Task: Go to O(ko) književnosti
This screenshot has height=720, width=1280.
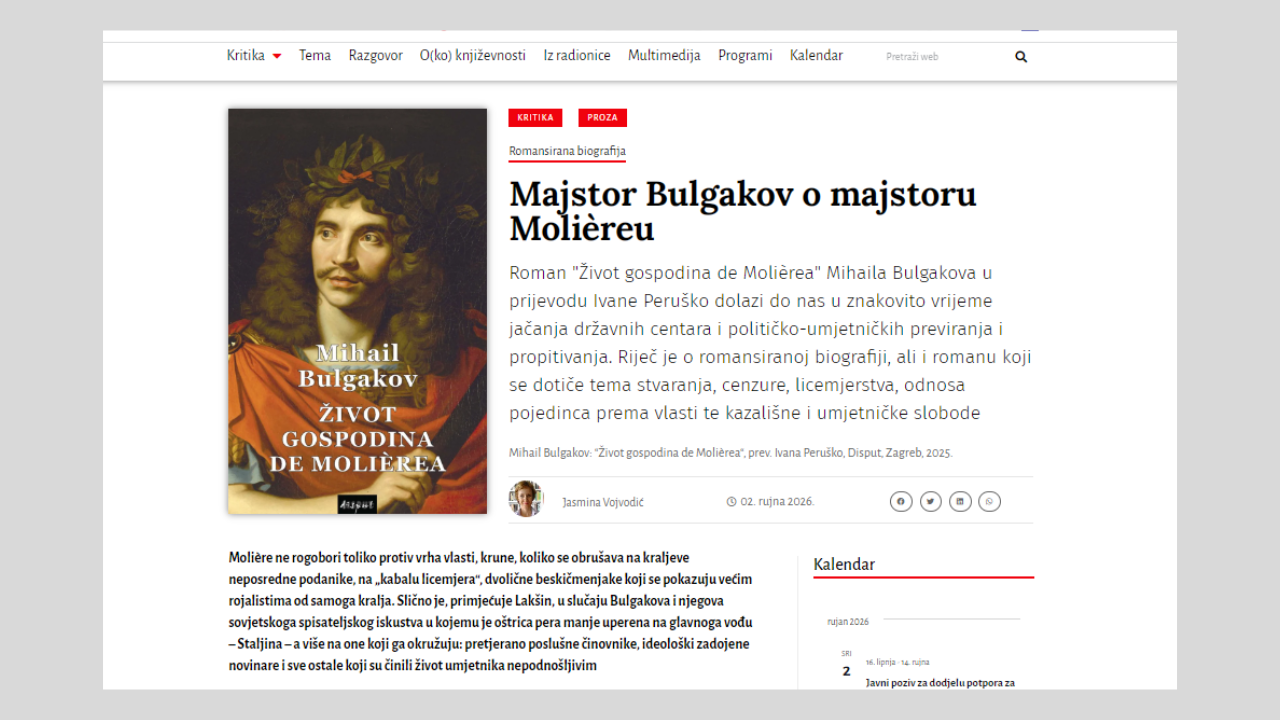Action: click(472, 56)
